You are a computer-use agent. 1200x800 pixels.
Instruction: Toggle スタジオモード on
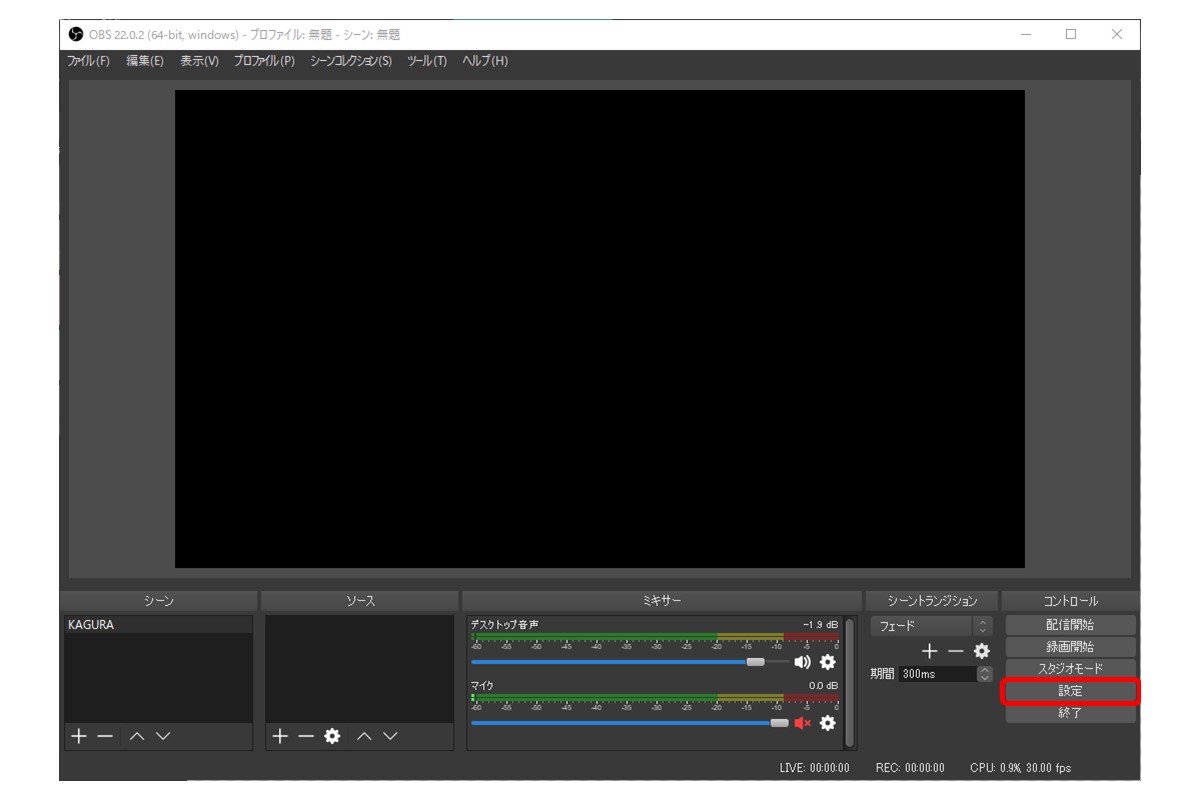pyautogui.click(x=1070, y=669)
